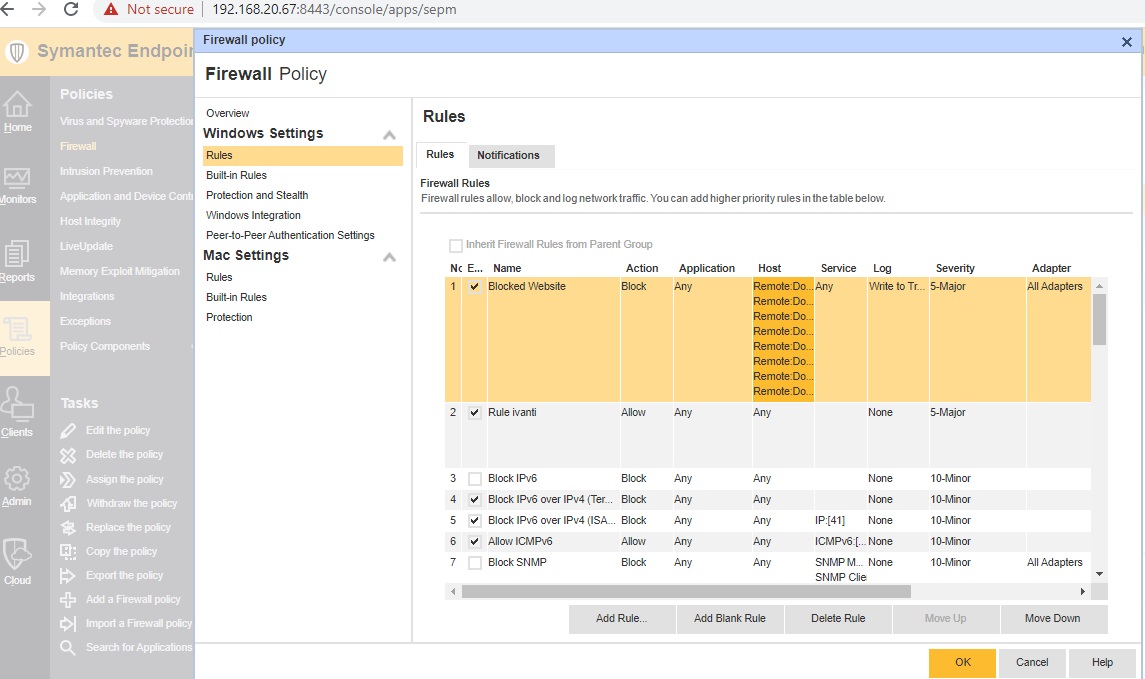The image size is (1145, 679).
Task: Open Rules under Mac Settings
Action: [219, 277]
